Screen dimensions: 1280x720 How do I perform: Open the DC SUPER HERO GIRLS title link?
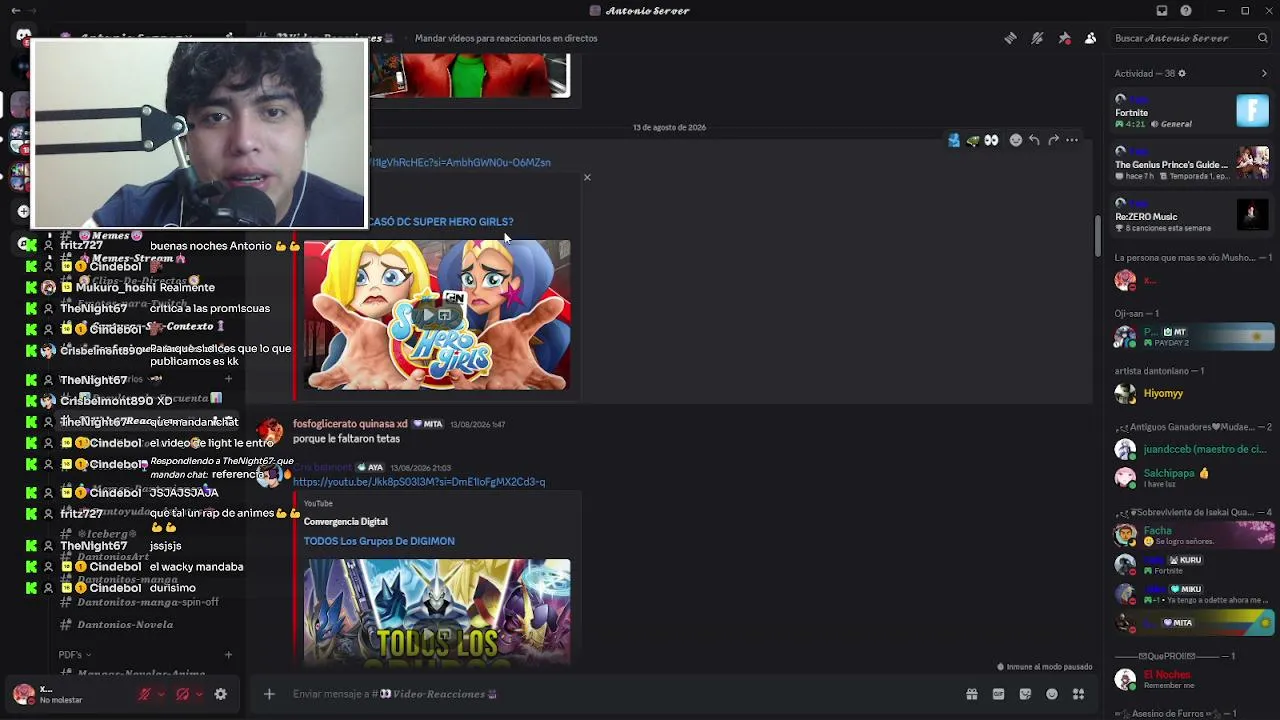coord(441,222)
